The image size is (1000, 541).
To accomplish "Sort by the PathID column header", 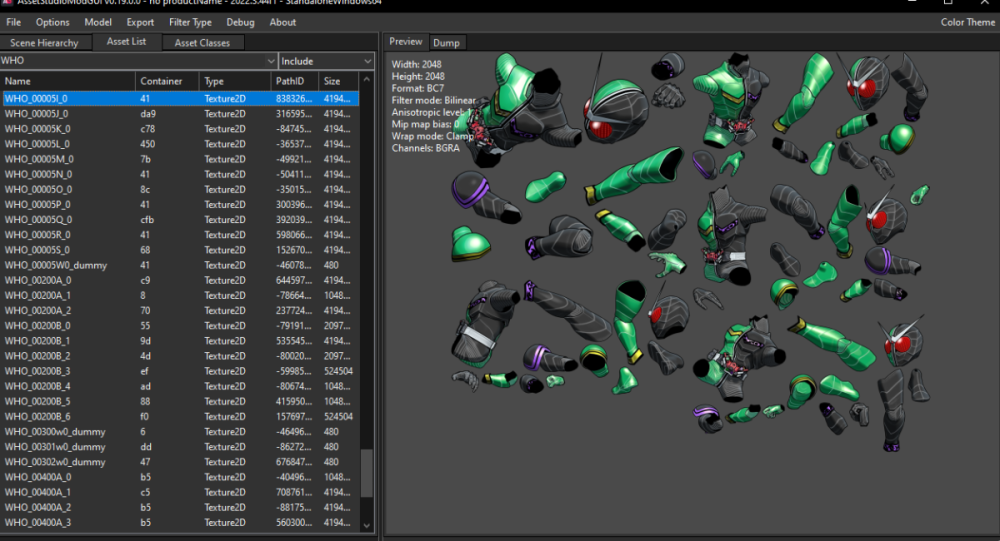I will pyautogui.click(x=295, y=81).
